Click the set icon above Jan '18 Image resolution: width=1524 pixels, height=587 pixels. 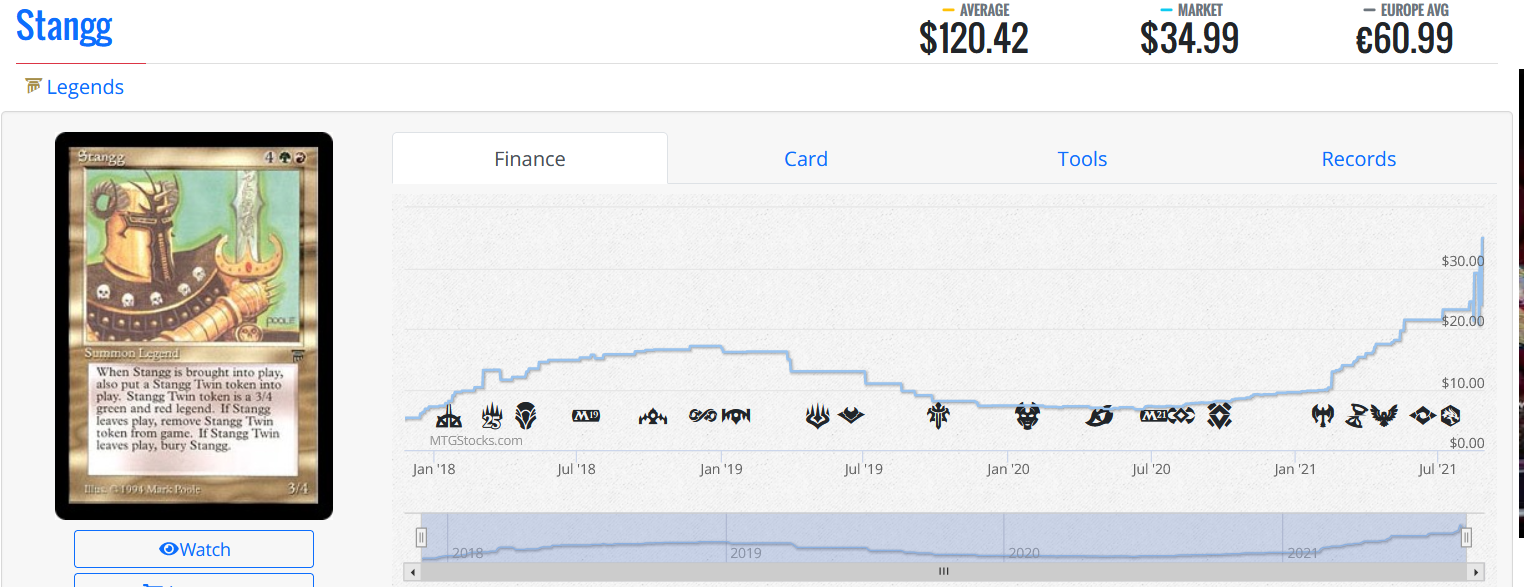coord(449,415)
